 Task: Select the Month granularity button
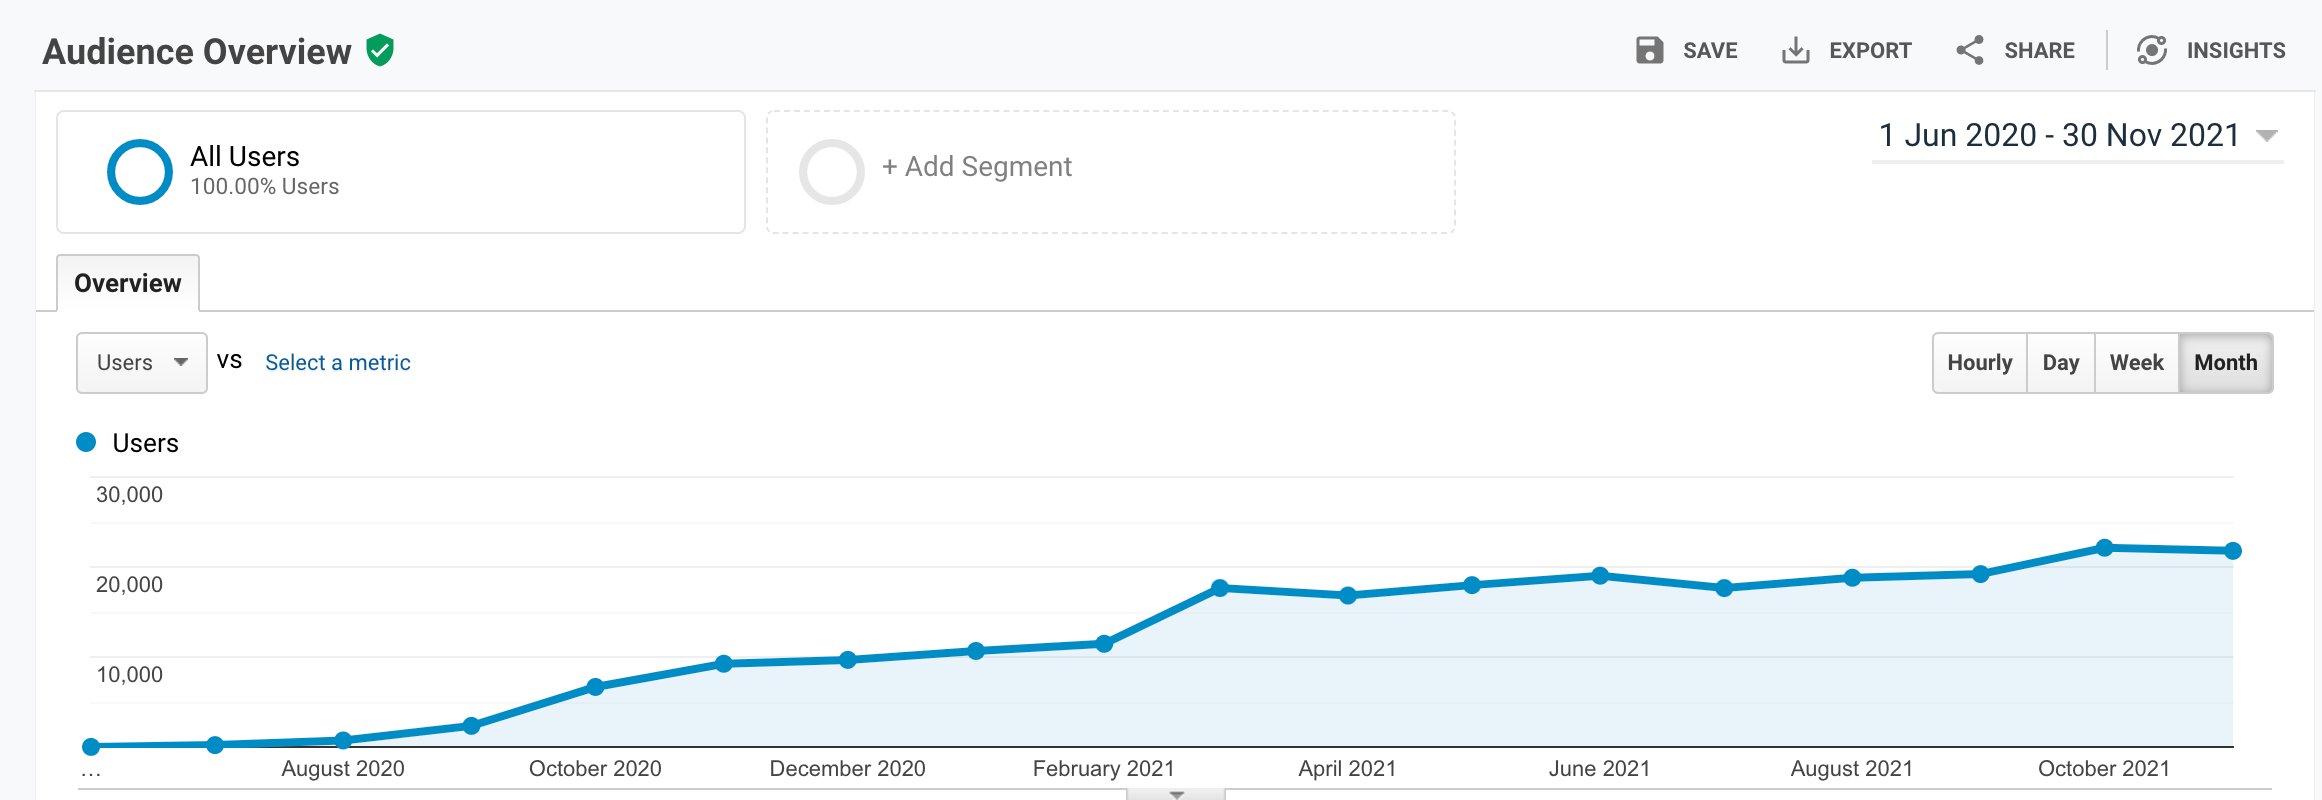coord(2226,363)
